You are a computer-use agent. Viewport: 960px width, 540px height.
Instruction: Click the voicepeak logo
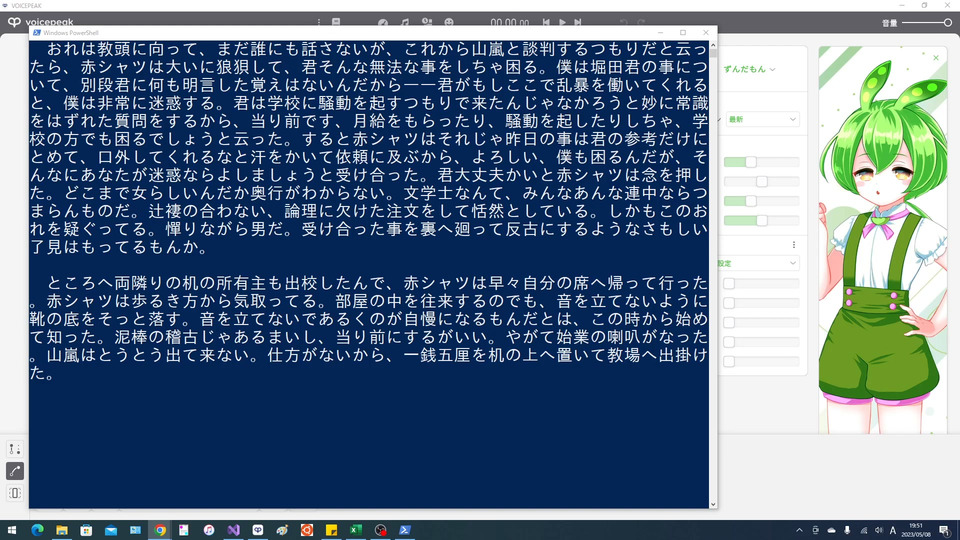coord(40,22)
